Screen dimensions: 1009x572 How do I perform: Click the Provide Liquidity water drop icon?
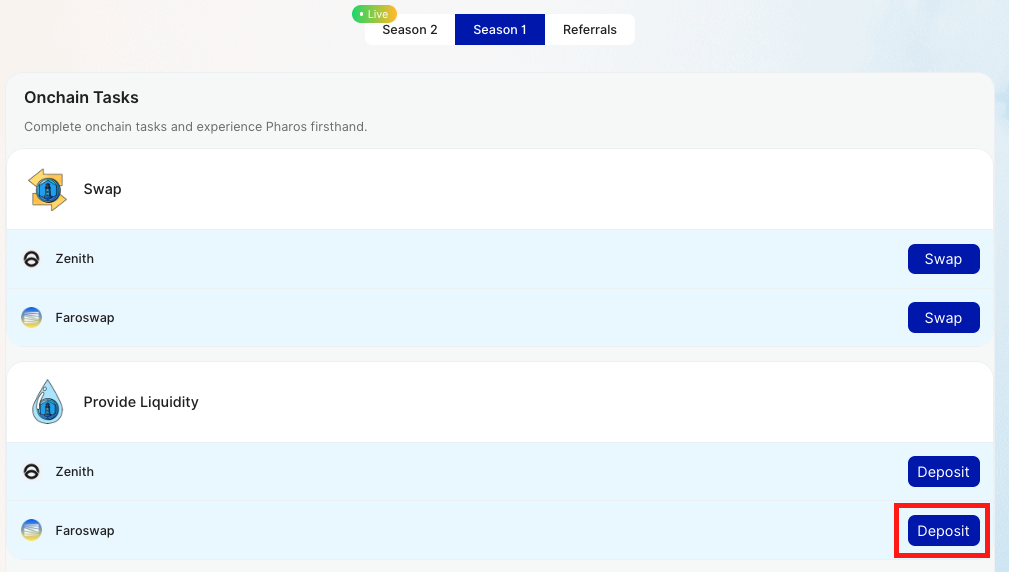coord(47,402)
